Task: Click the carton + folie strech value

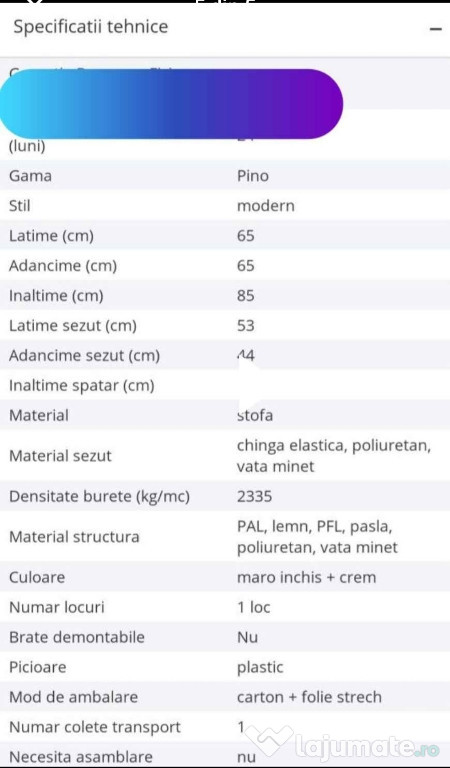Action: click(309, 697)
